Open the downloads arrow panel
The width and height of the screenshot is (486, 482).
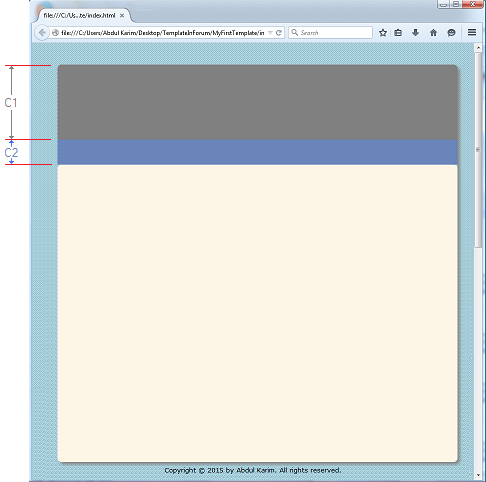click(x=415, y=33)
